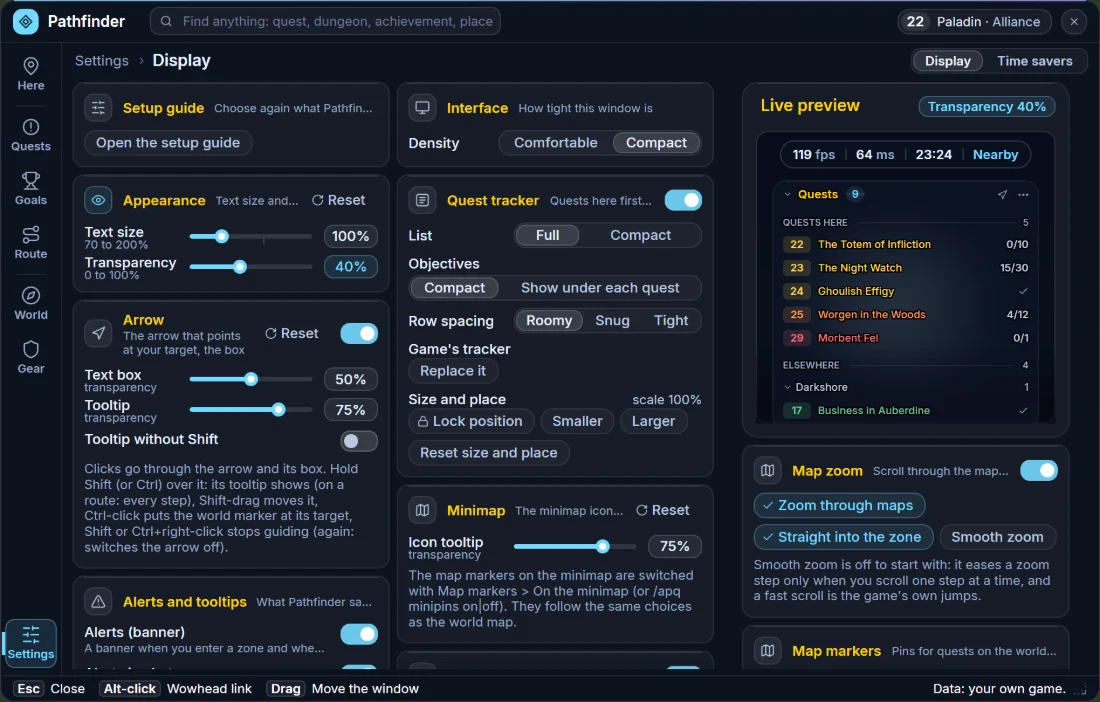Open the Gear shield section
Image resolution: width=1100 pixels, height=702 pixels.
[31, 357]
